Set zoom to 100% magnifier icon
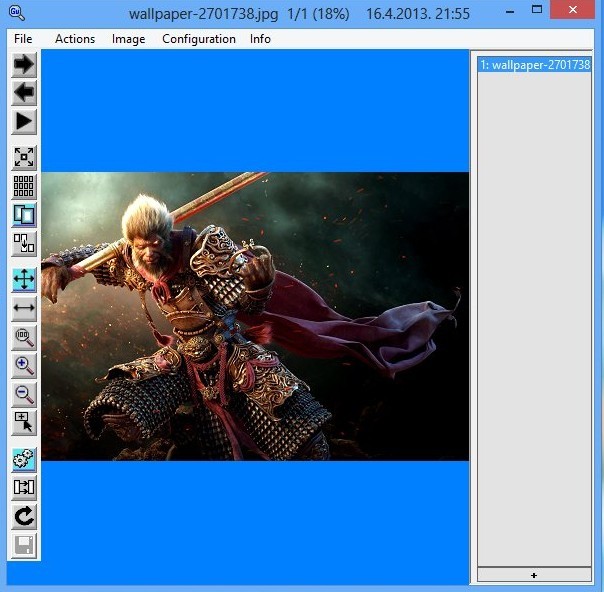 pos(24,337)
